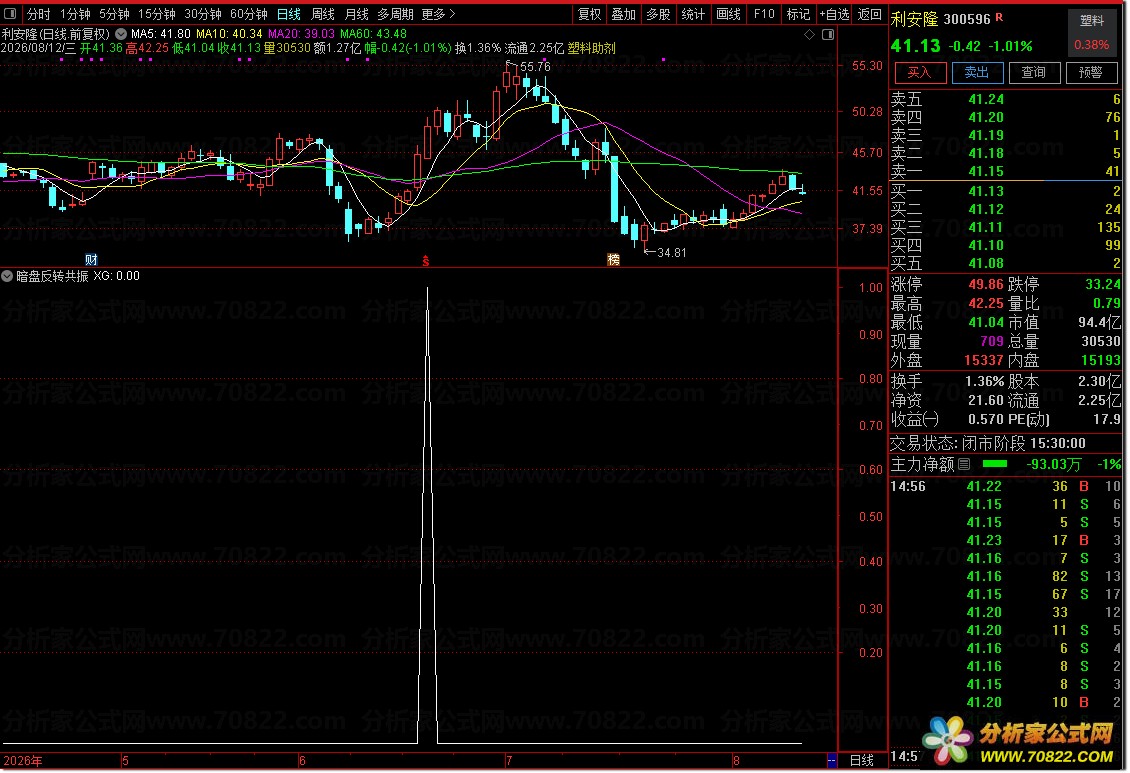This screenshot has width=1130, height=773.
Task: Click the 跌停 33.24 value
Action: tap(1103, 285)
